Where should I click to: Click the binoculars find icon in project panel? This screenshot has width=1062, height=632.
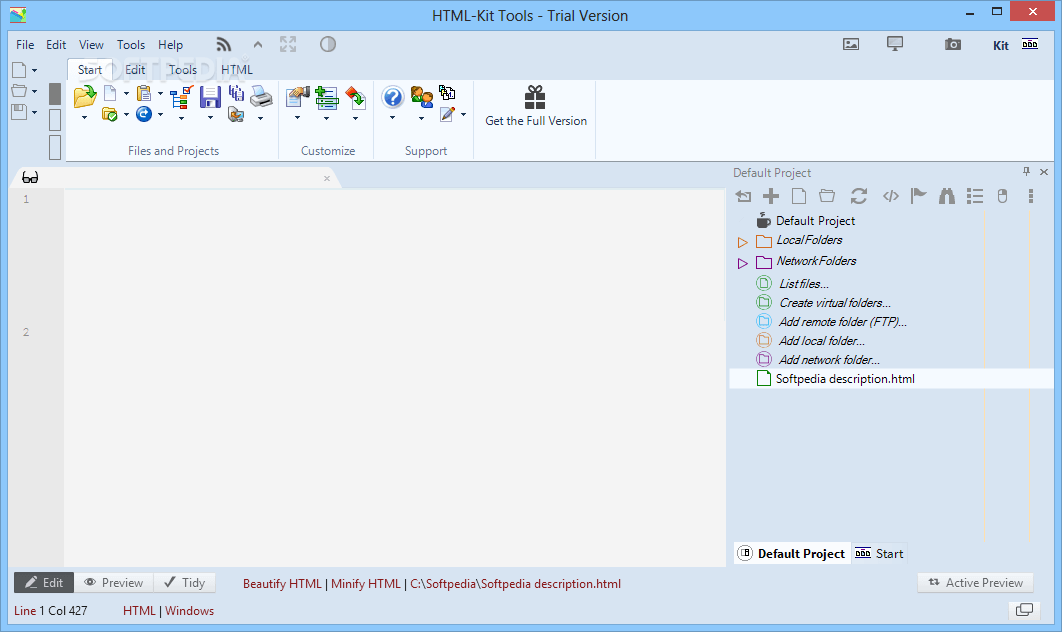pyautogui.click(x=947, y=196)
